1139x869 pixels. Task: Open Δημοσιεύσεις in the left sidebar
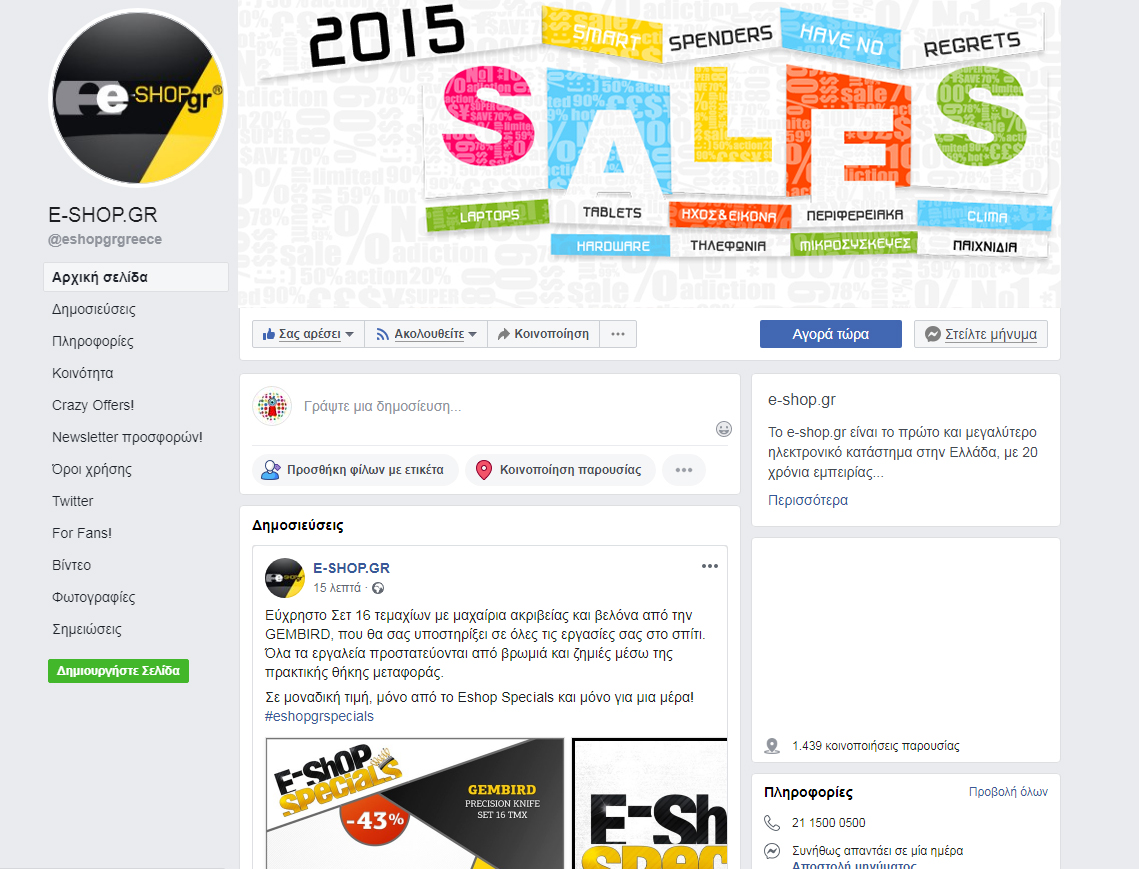pyautogui.click(x=94, y=310)
